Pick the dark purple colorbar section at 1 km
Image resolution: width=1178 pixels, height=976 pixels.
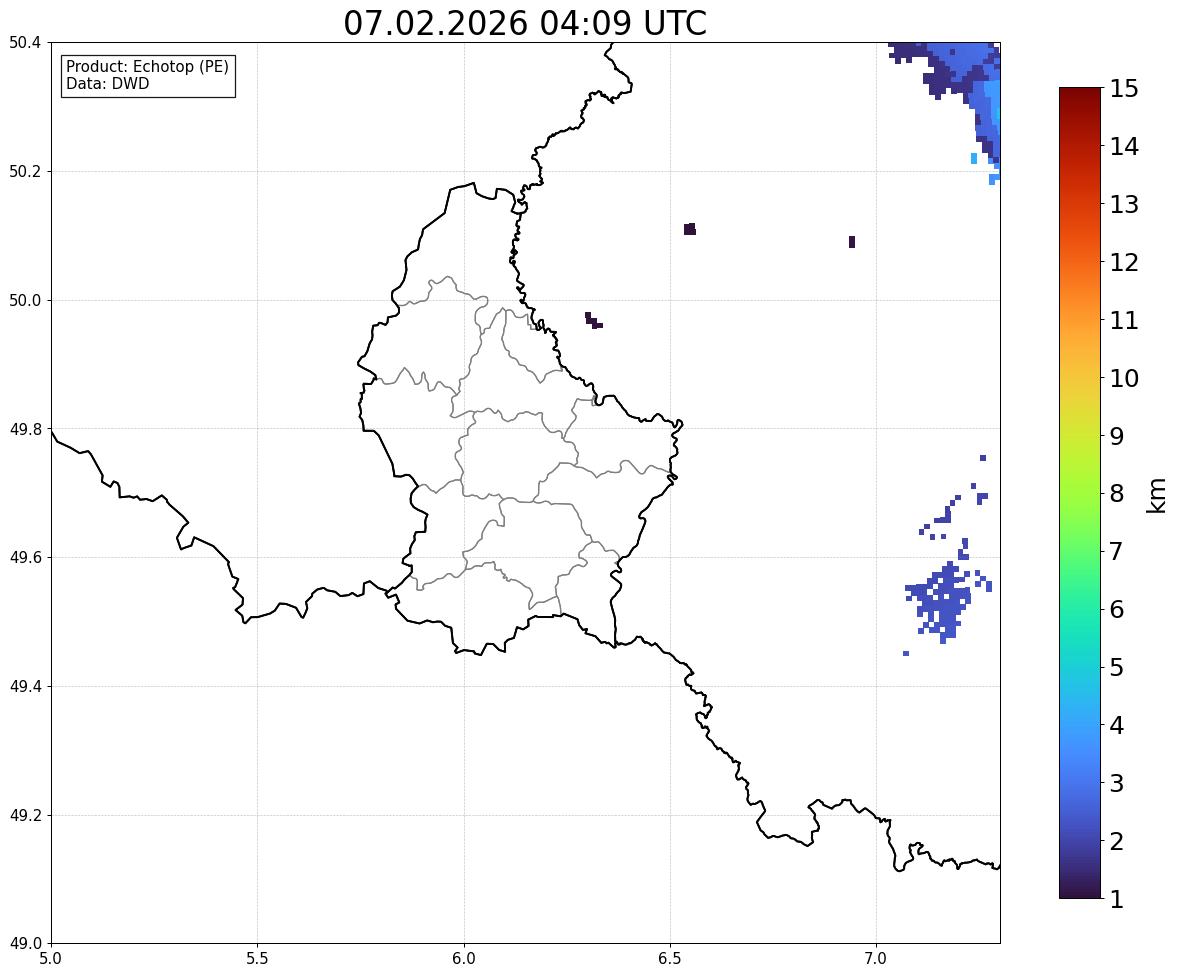point(1080,893)
